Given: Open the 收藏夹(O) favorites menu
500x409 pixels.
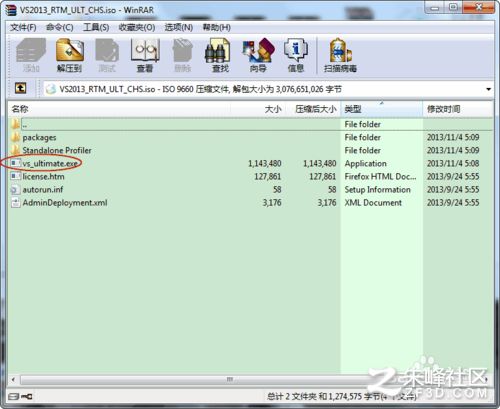Looking at the screenshot, I should coord(137,27).
